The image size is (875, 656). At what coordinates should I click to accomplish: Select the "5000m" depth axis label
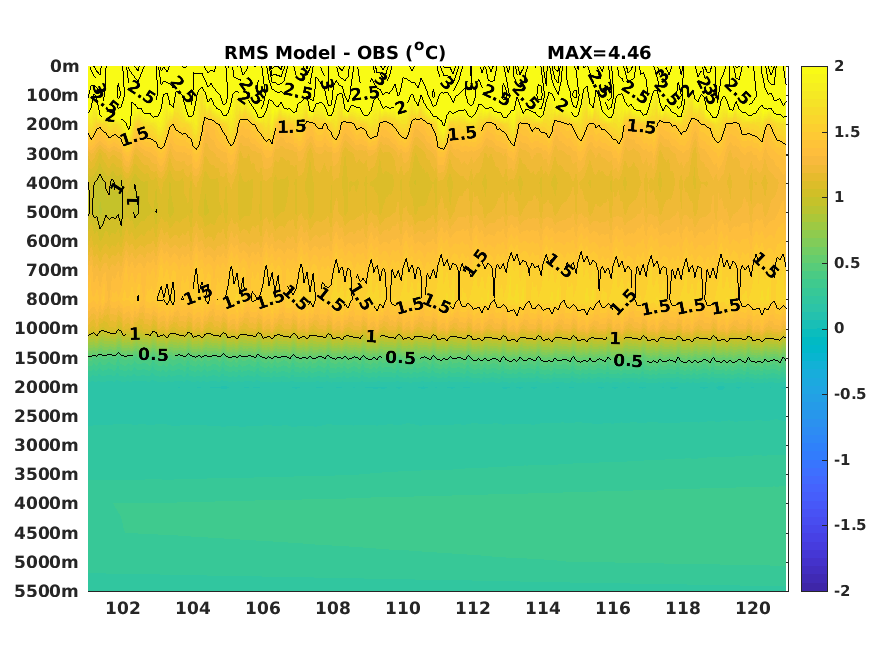click(47, 562)
